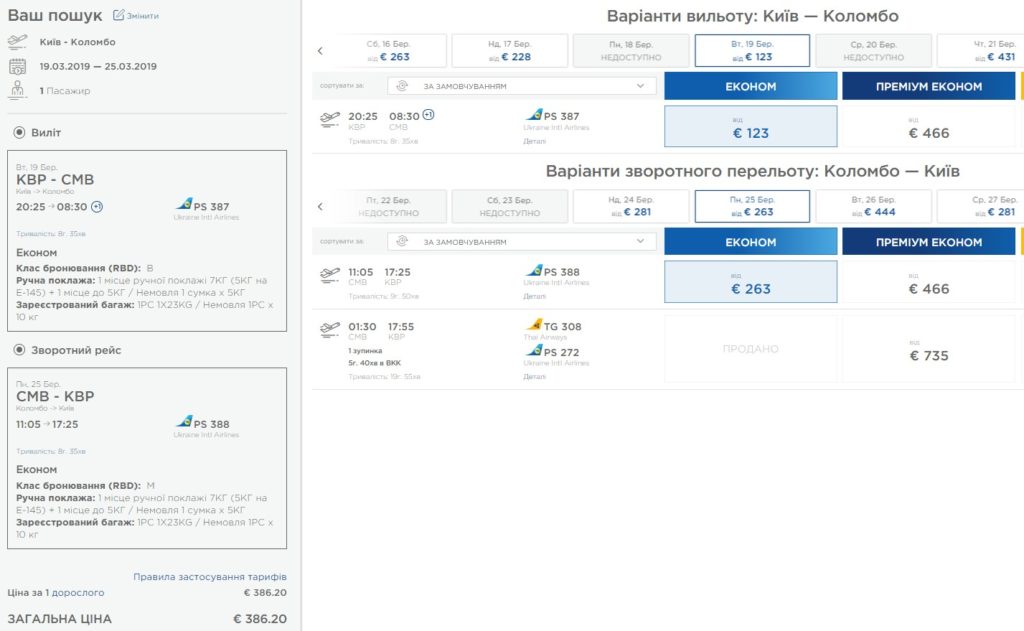Open the outbound sort dropdown За замовчуванням
The width and height of the screenshot is (1024, 631).
click(x=522, y=86)
